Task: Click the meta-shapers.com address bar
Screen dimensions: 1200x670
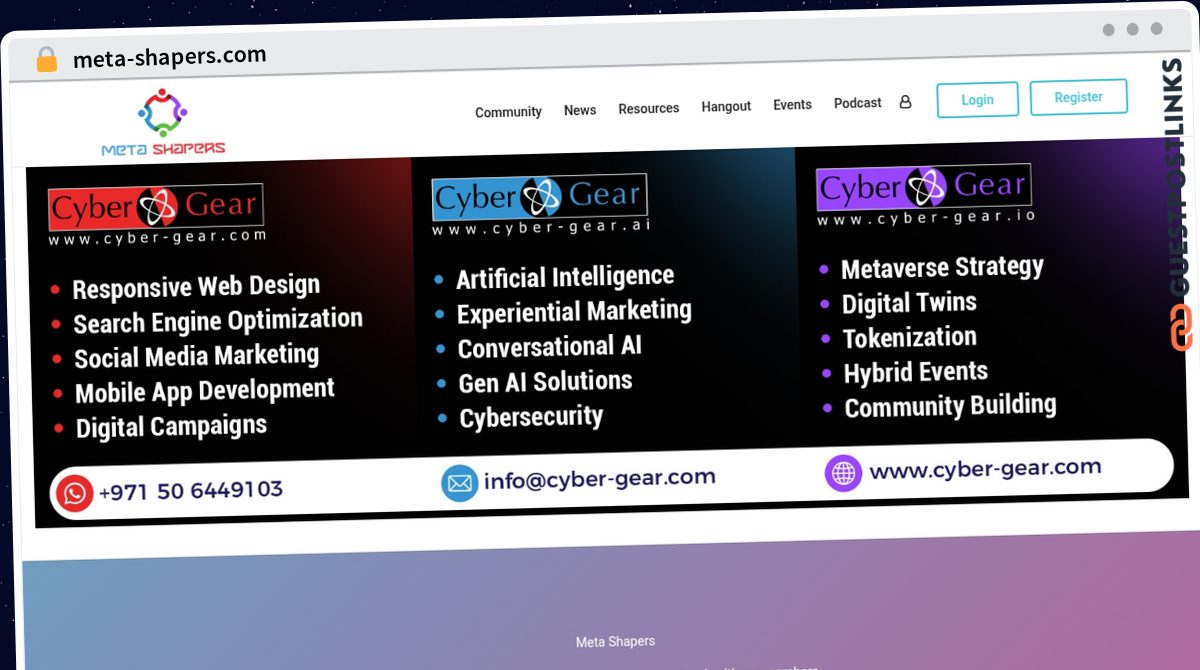Action: point(170,57)
